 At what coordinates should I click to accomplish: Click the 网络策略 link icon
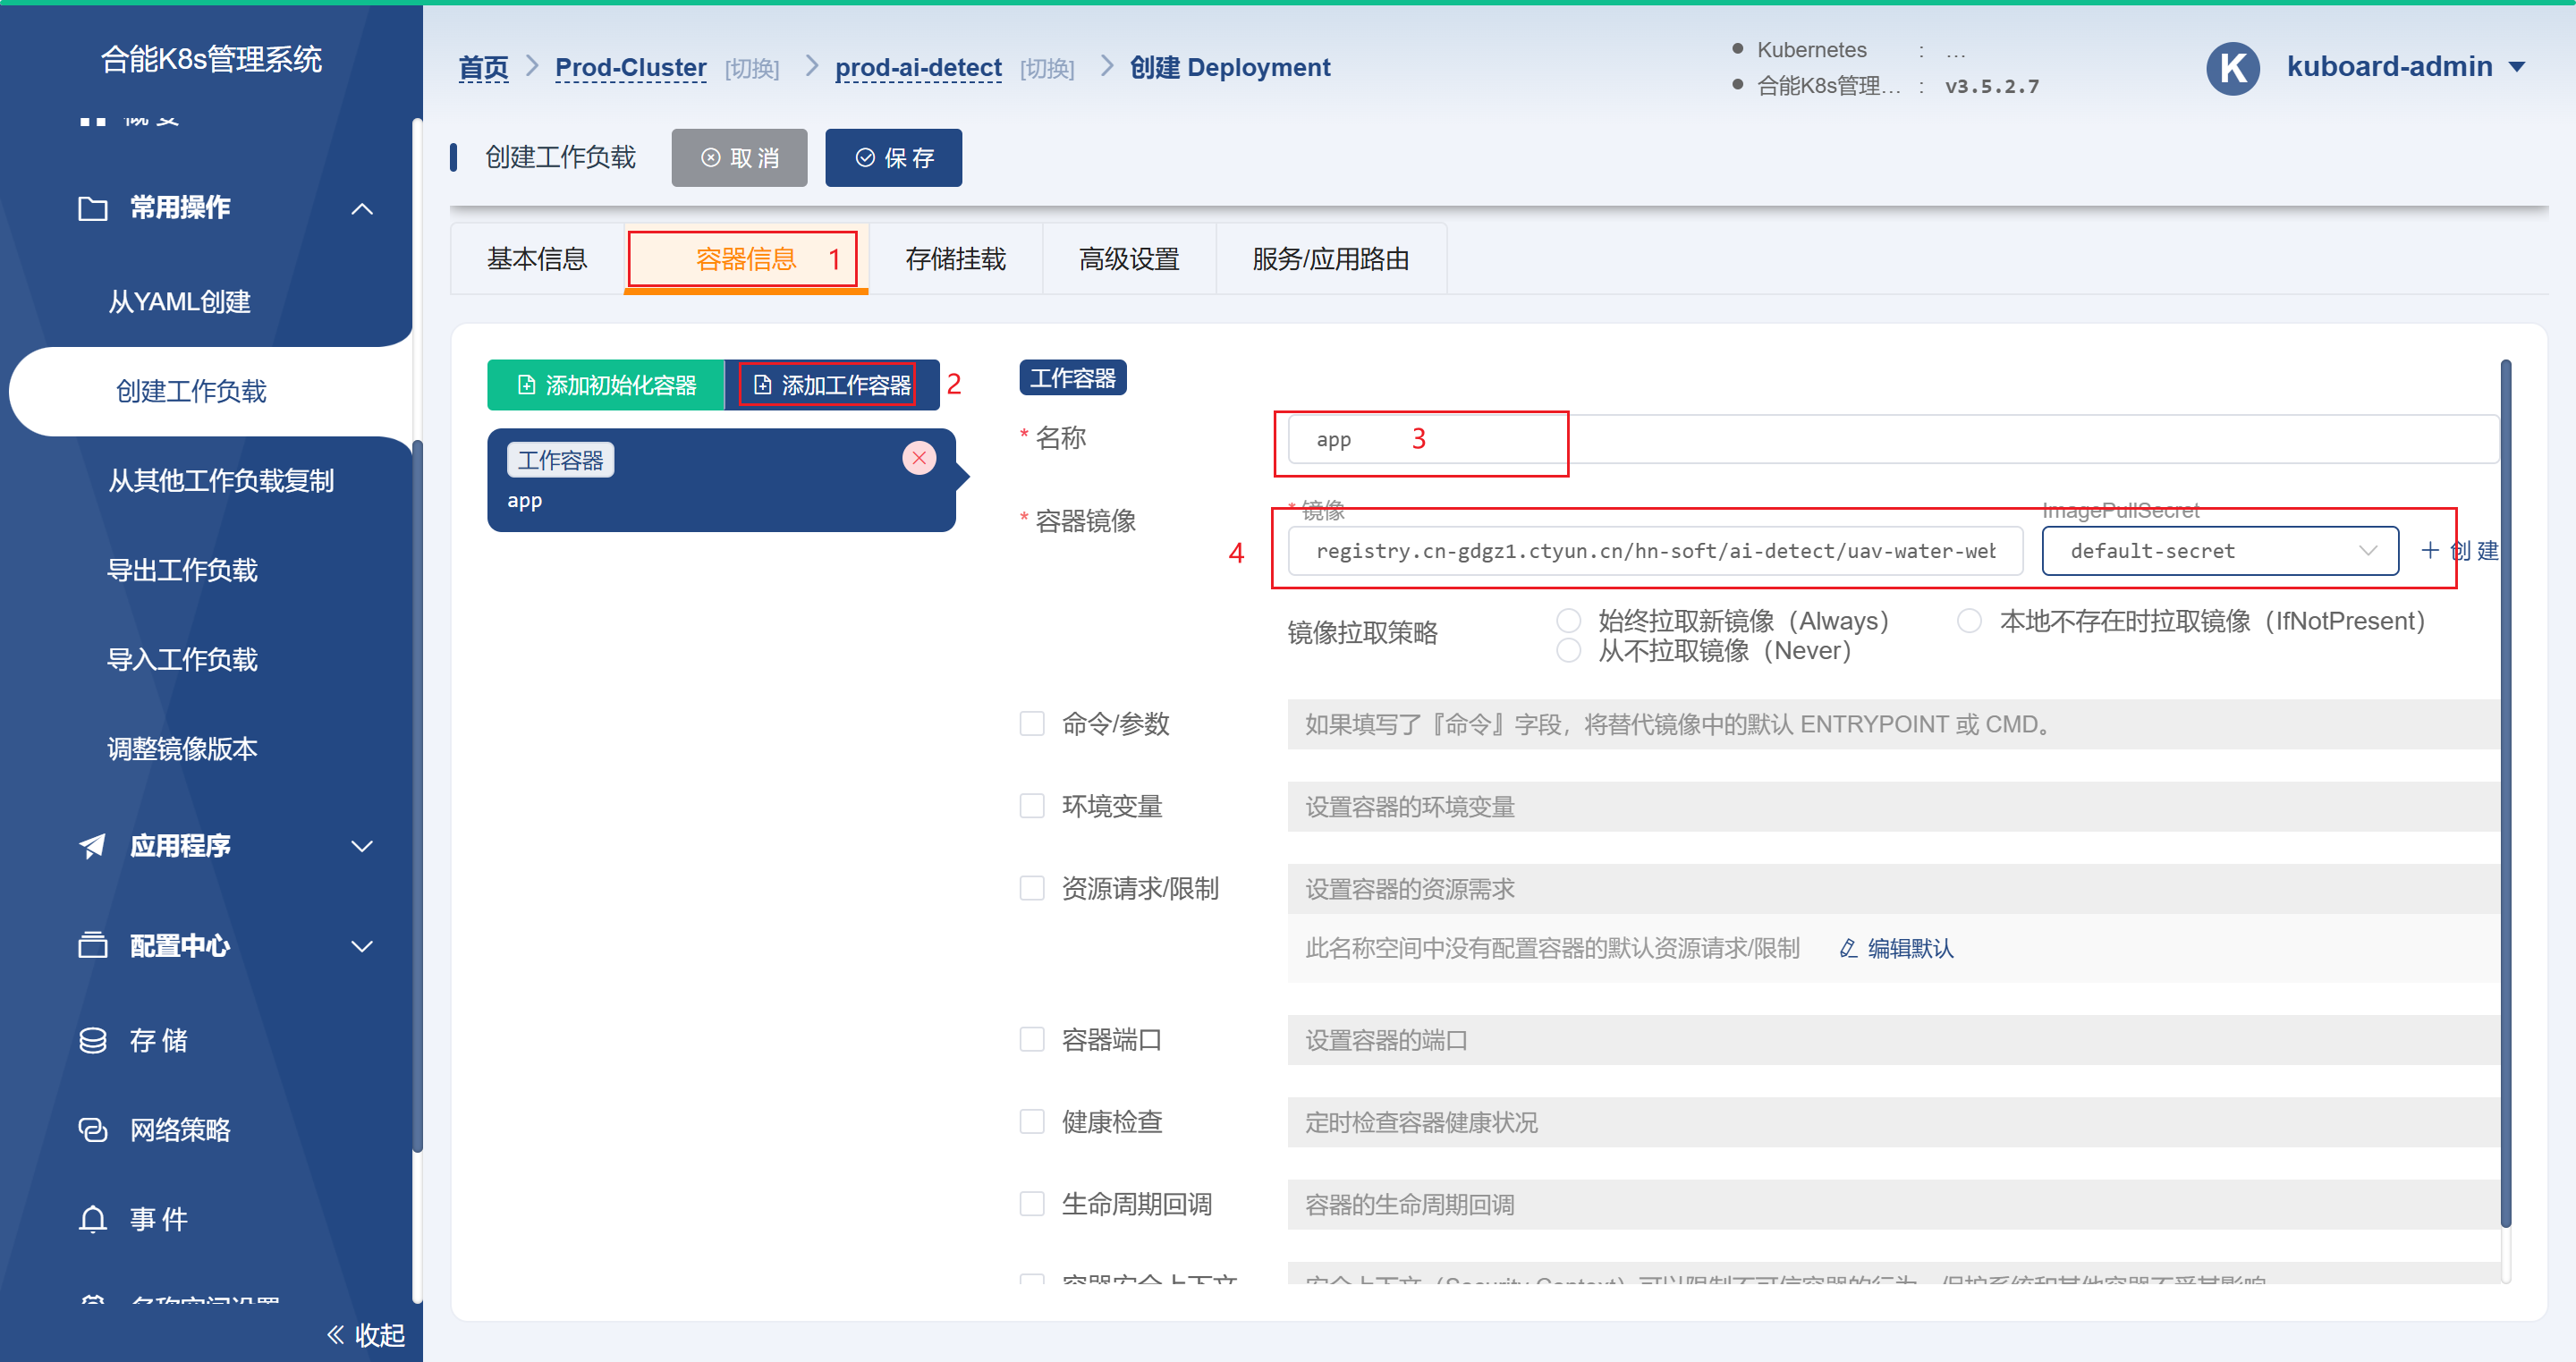click(93, 1130)
